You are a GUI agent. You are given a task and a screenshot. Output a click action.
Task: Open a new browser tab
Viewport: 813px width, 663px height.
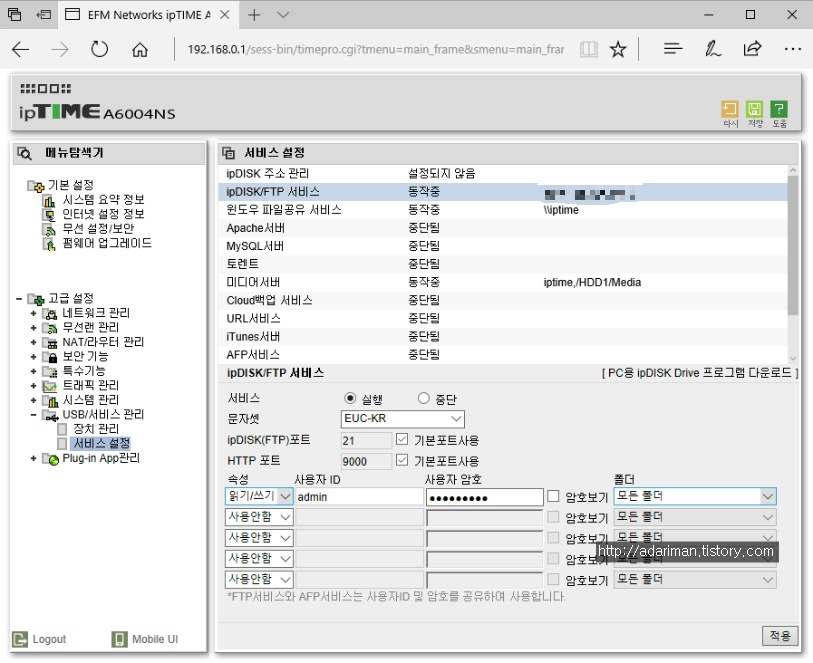254,15
